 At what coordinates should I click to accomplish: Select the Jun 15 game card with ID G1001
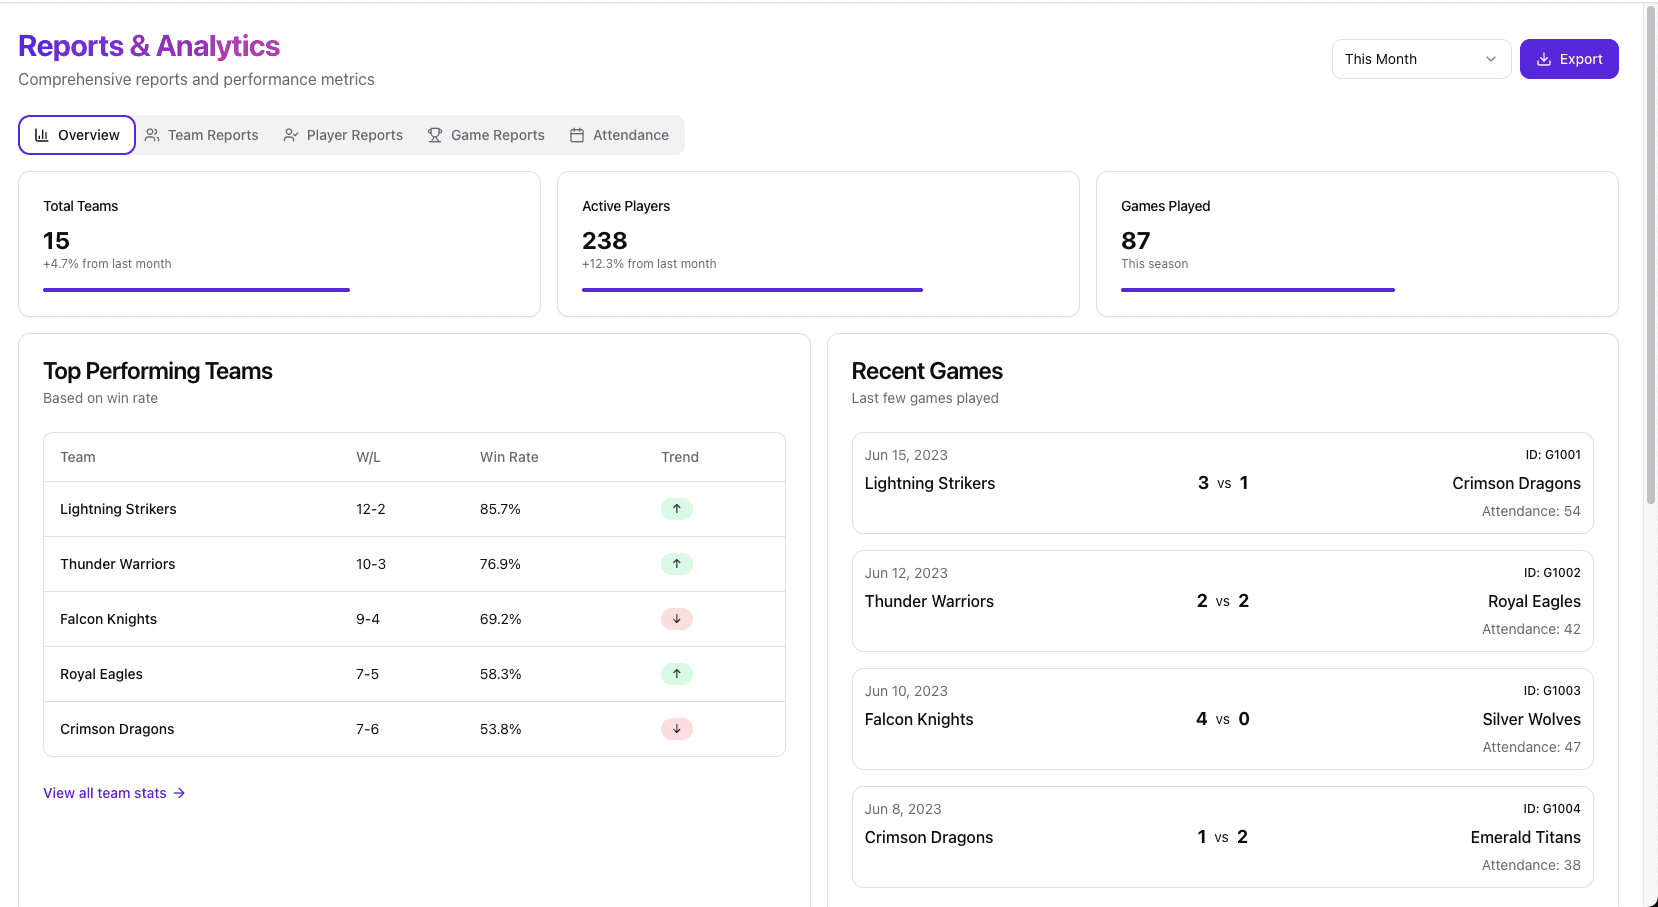point(1222,483)
